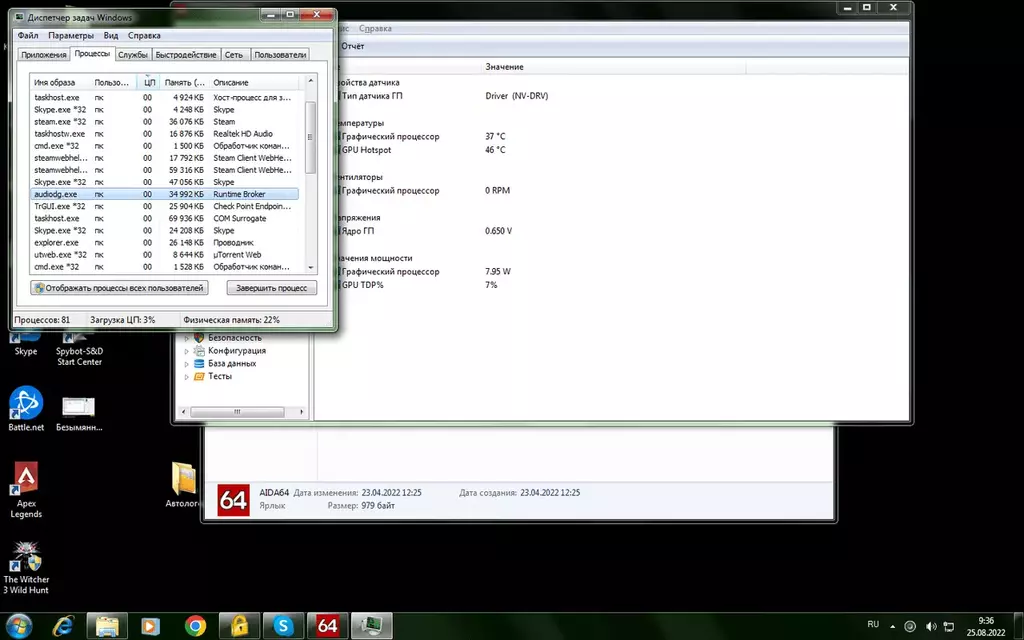Switch to the Пользователи tab

click(x=280, y=55)
